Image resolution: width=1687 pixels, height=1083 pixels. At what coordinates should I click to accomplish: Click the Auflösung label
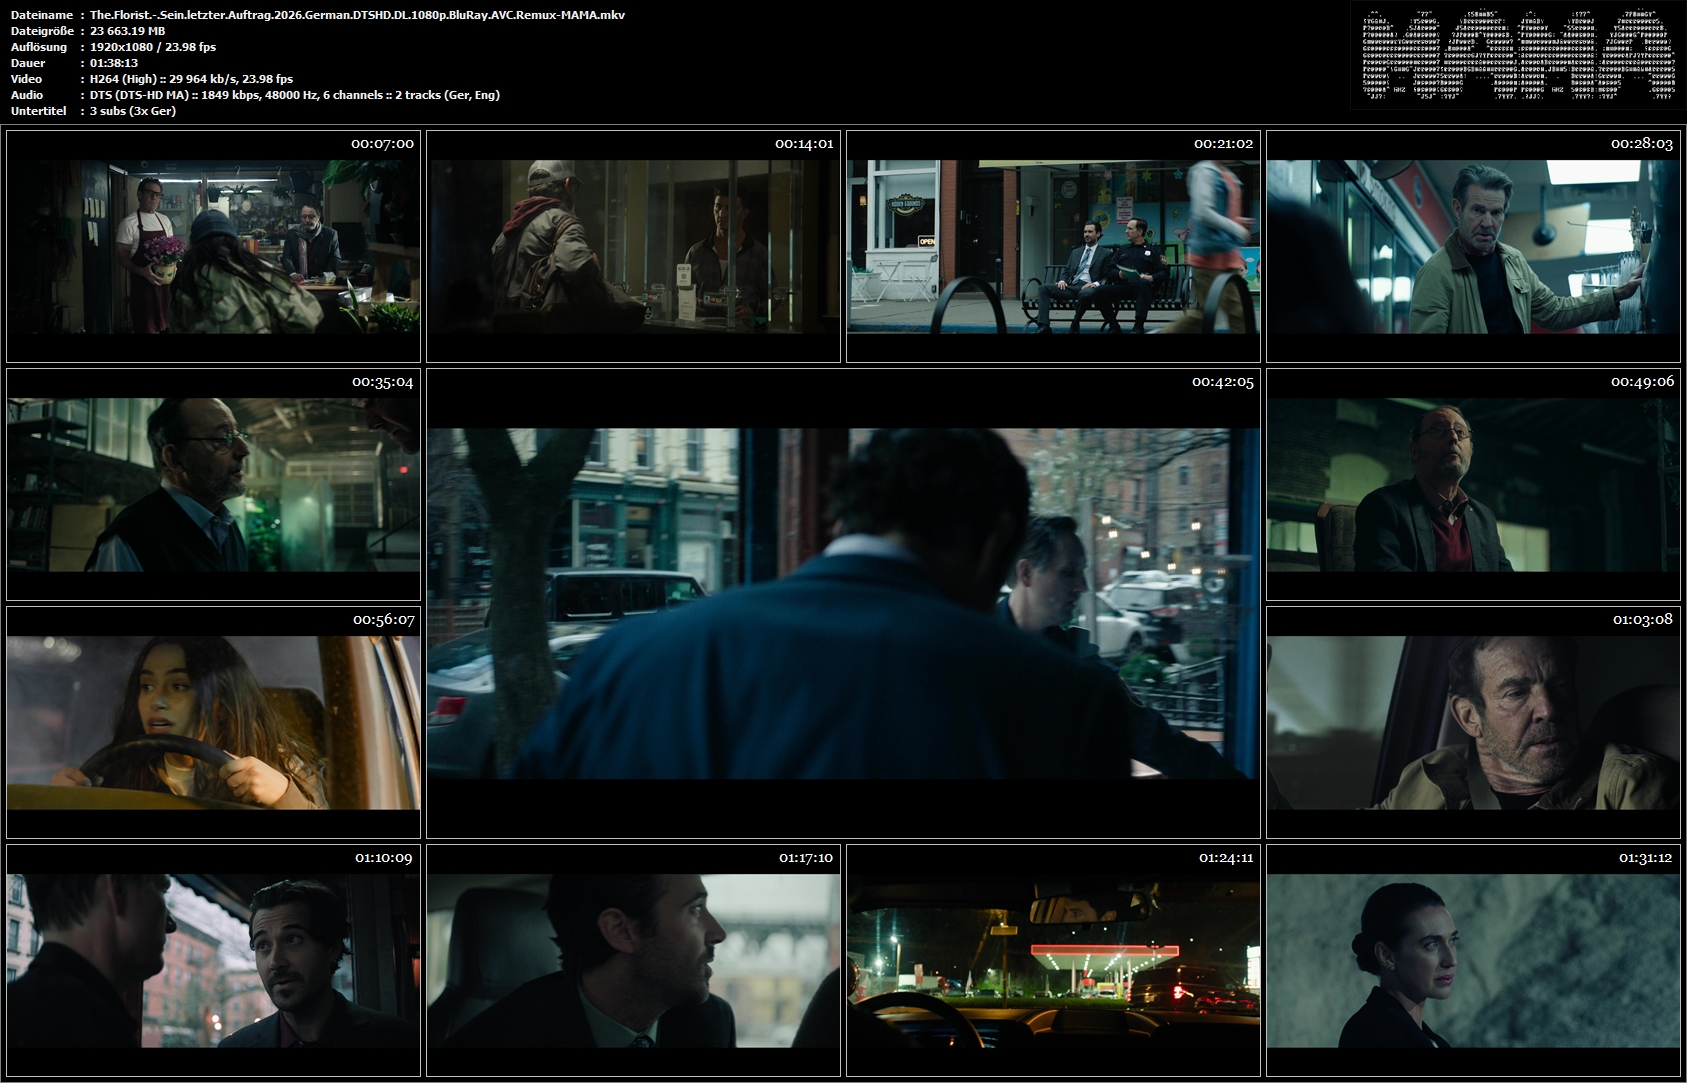[x=38, y=47]
